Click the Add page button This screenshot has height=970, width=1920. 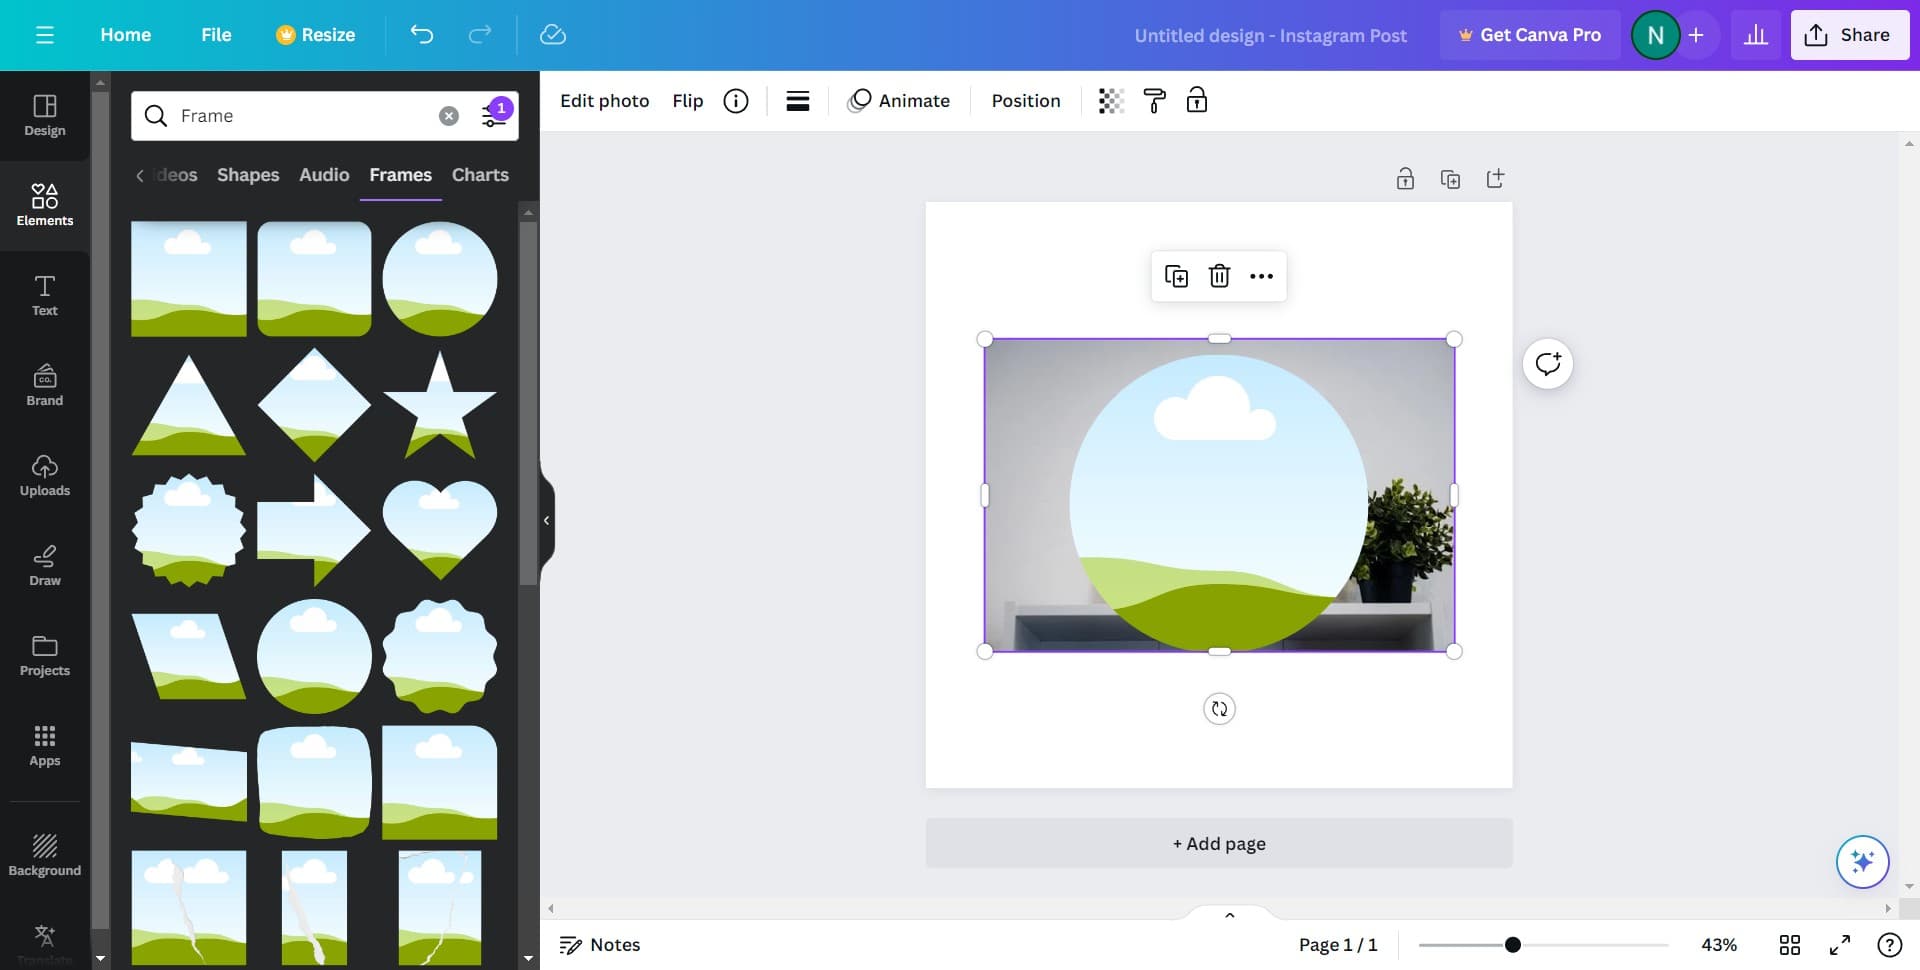point(1218,843)
